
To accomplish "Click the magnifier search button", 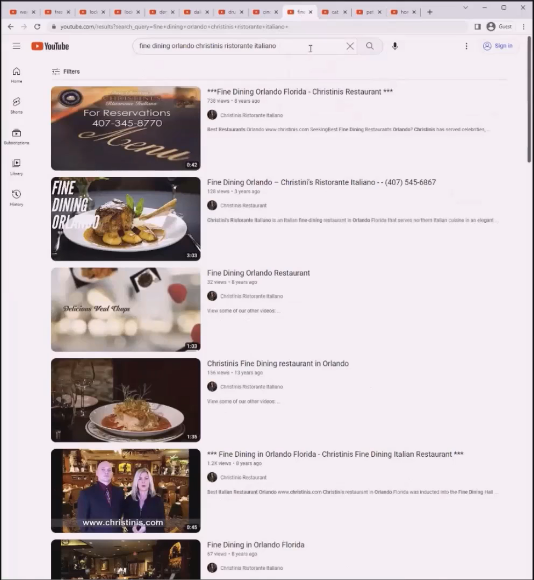I will (x=370, y=46).
